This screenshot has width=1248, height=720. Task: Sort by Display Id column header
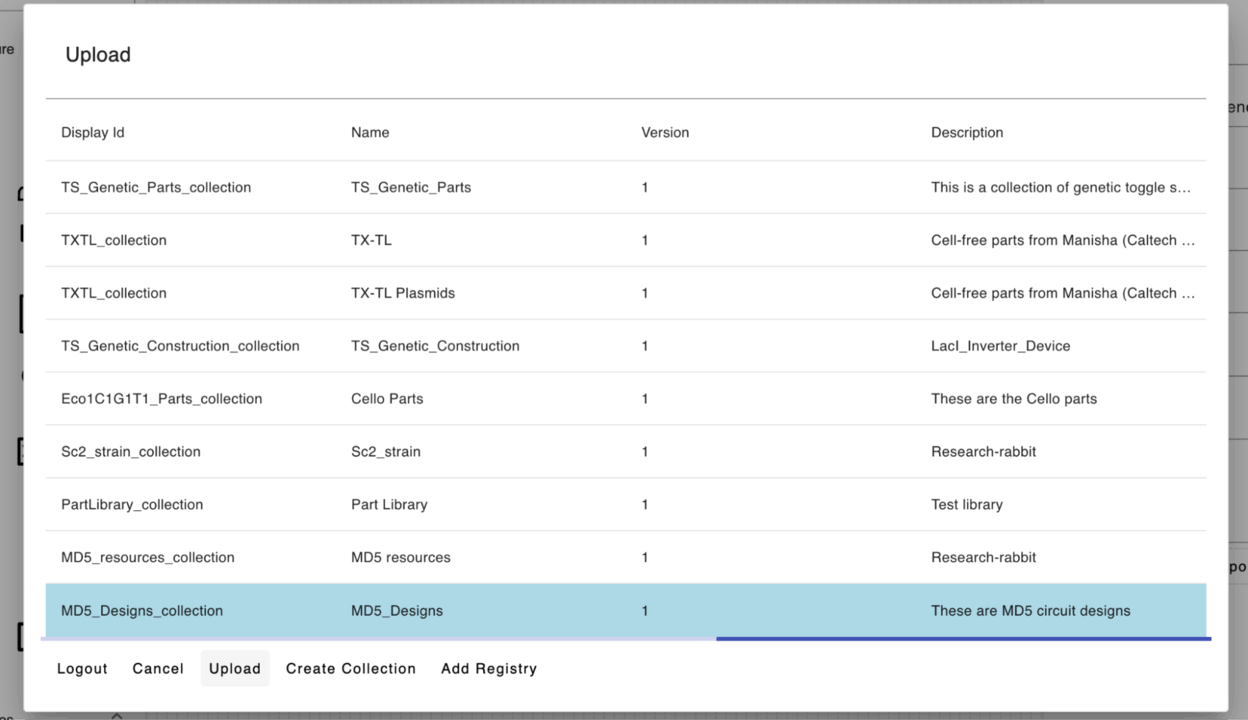[93, 132]
